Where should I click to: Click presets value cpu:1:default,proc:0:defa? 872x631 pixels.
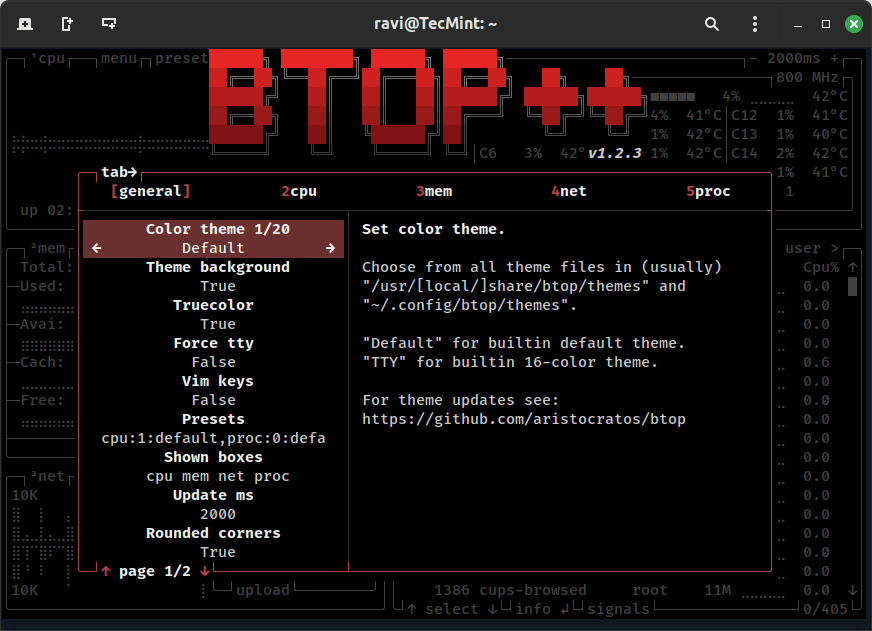(214, 439)
